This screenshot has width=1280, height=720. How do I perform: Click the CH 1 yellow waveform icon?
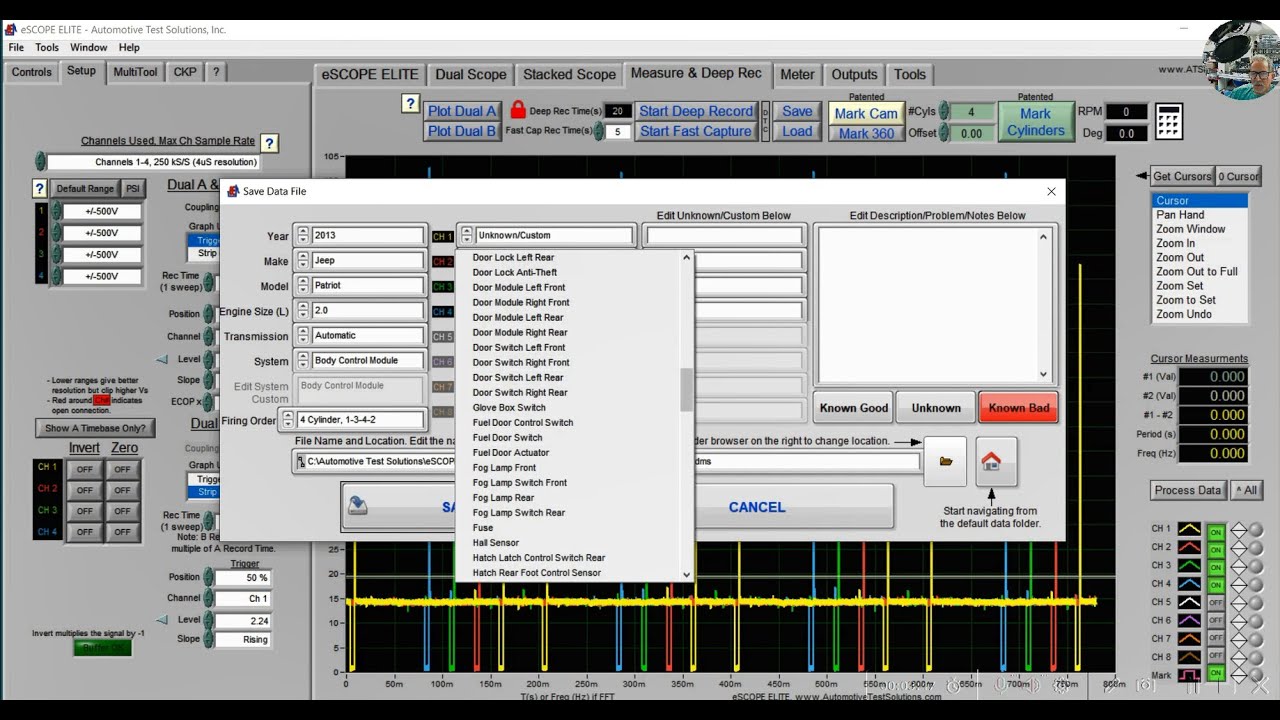[x=1189, y=529]
